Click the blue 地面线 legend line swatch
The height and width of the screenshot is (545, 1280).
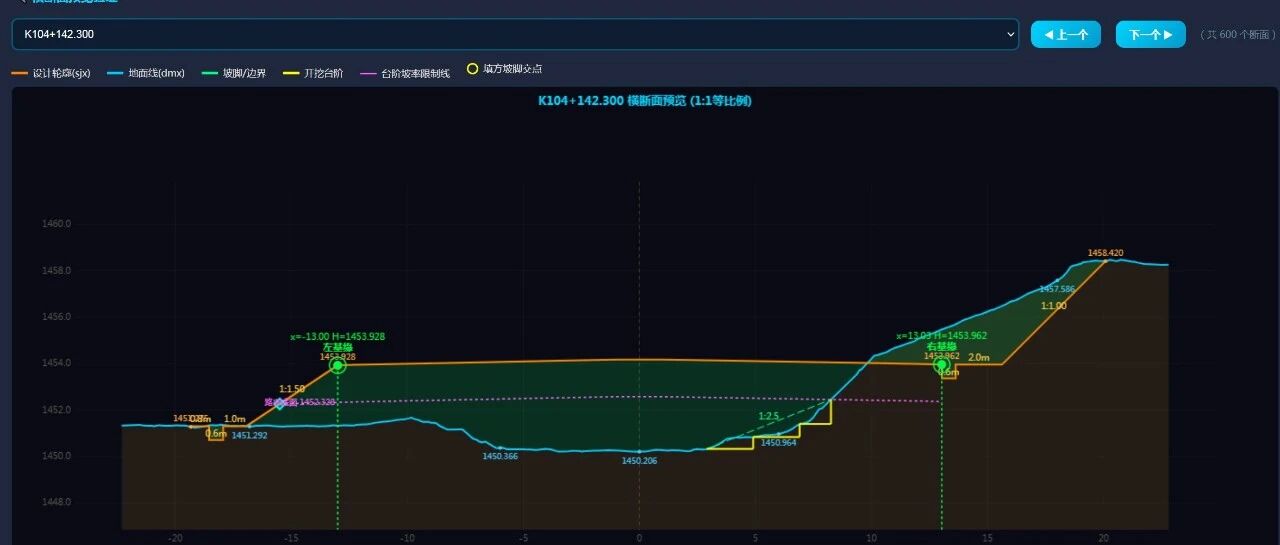point(114,73)
